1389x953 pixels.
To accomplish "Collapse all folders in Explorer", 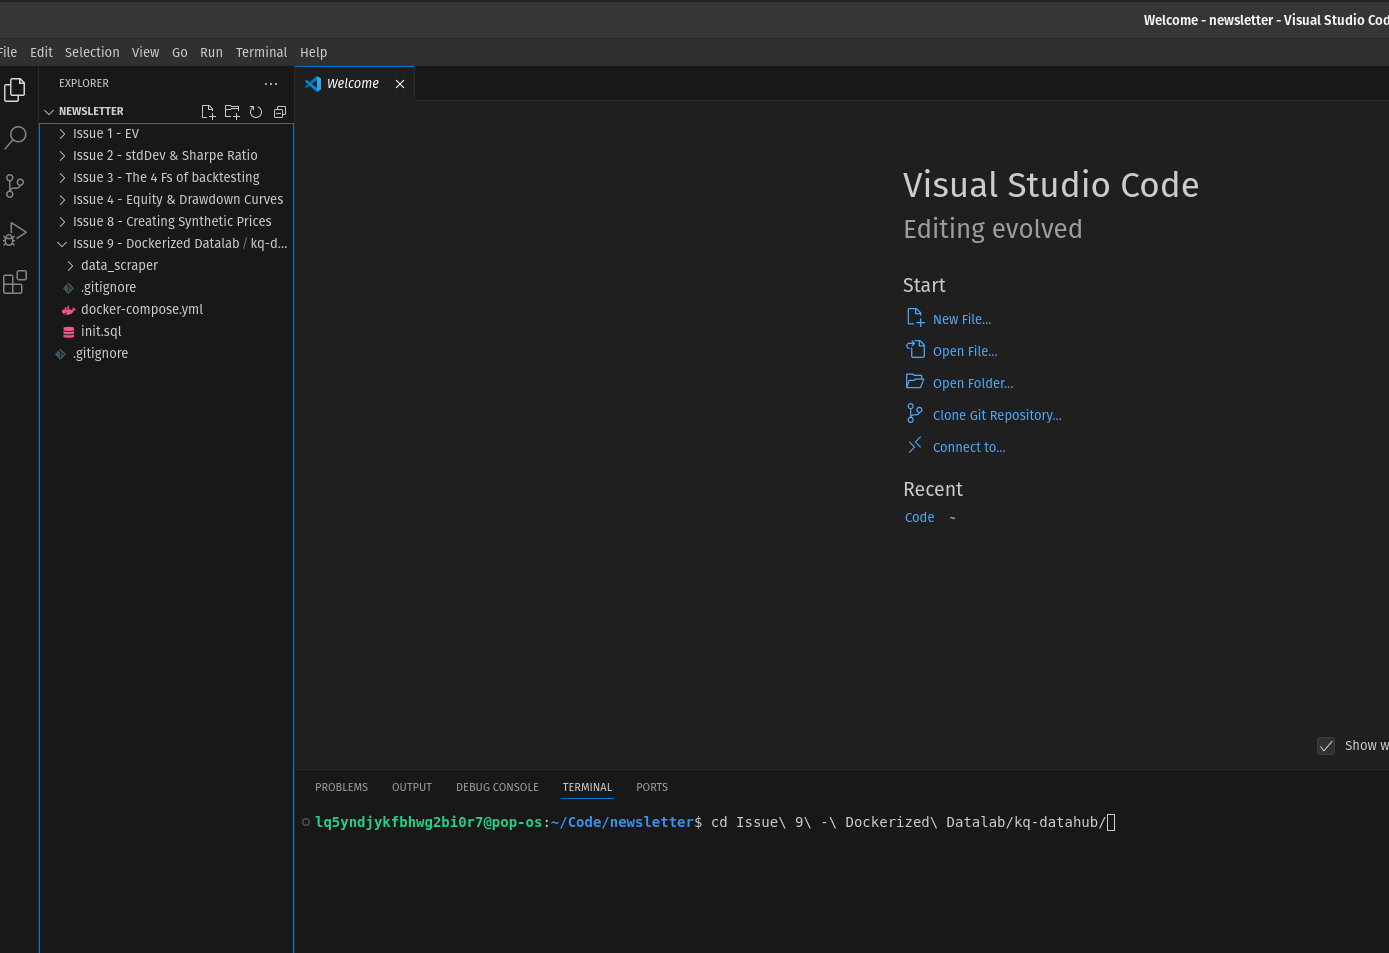I will point(280,112).
